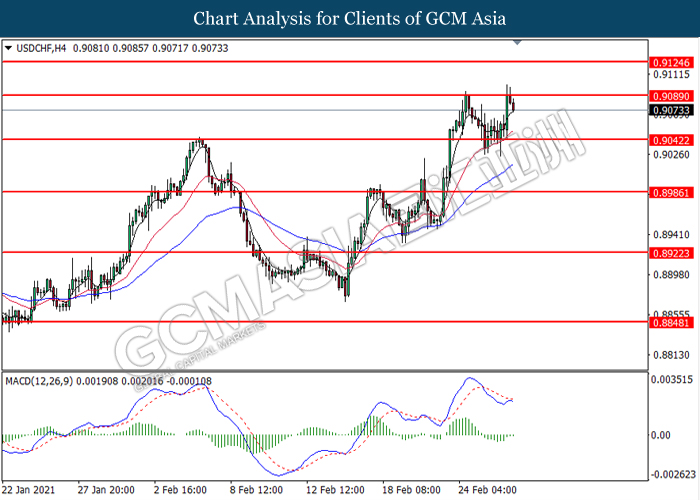Click the 0.88980 price scale value
The width and height of the screenshot is (700, 500).
tap(671, 275)
